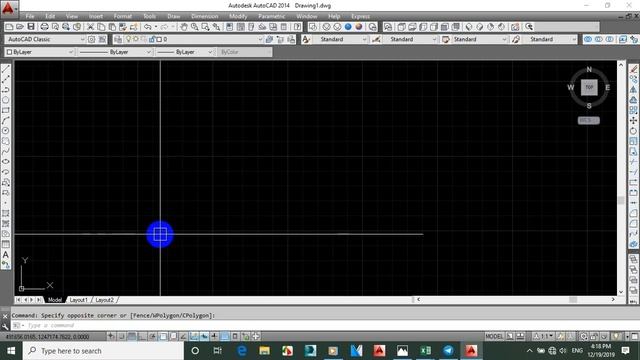This screenshot has height=360, width=640.
Task: Click the Windows search box
Action: pyautogui.click(x=103, y=351)
